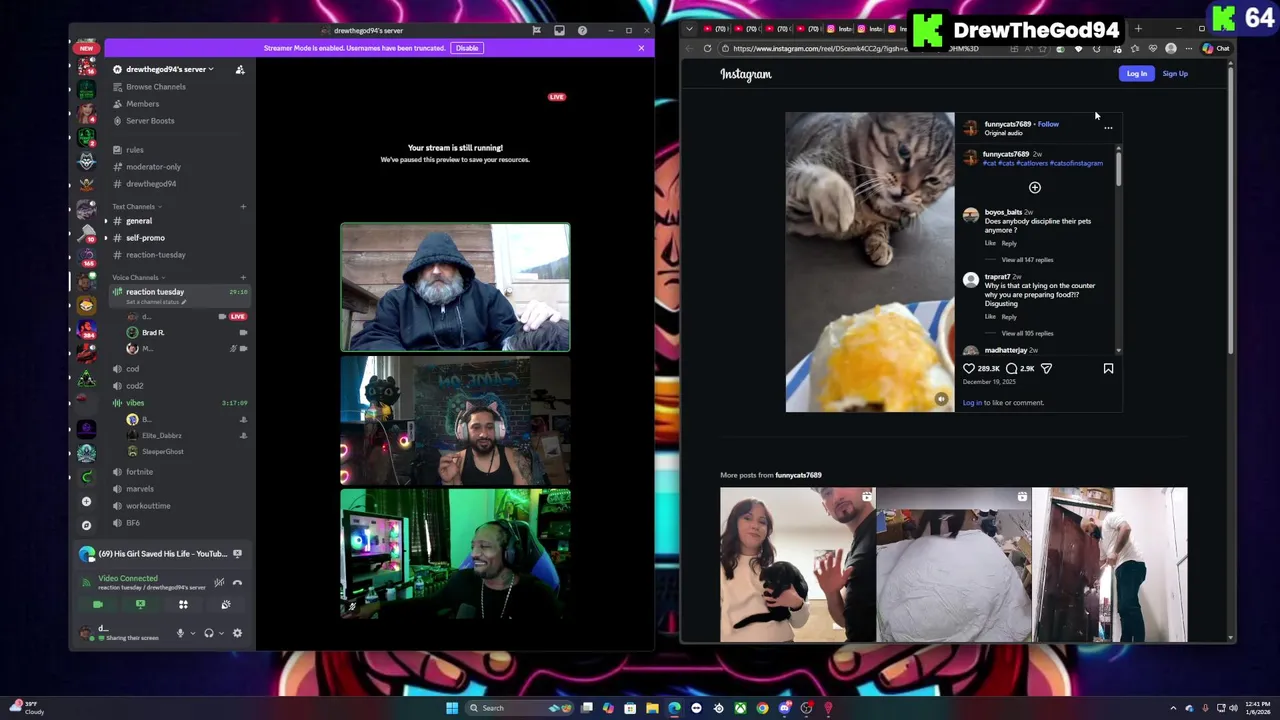Collapse Text Channels category
The height and width of the screenshot is (720, 1280).
click(137, 207)
